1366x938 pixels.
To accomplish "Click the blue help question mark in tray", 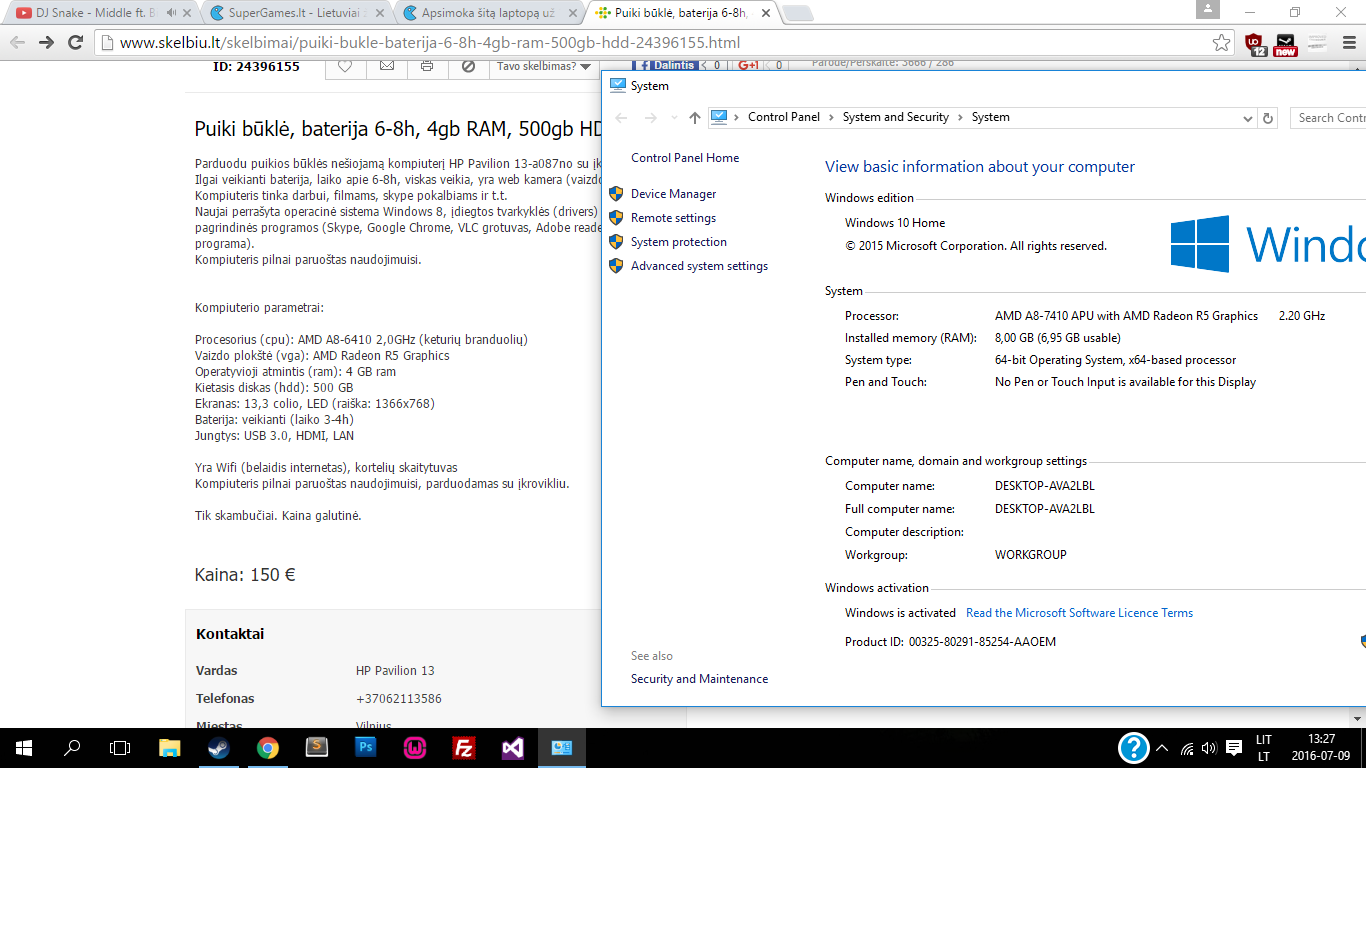I will (1133, 748).
